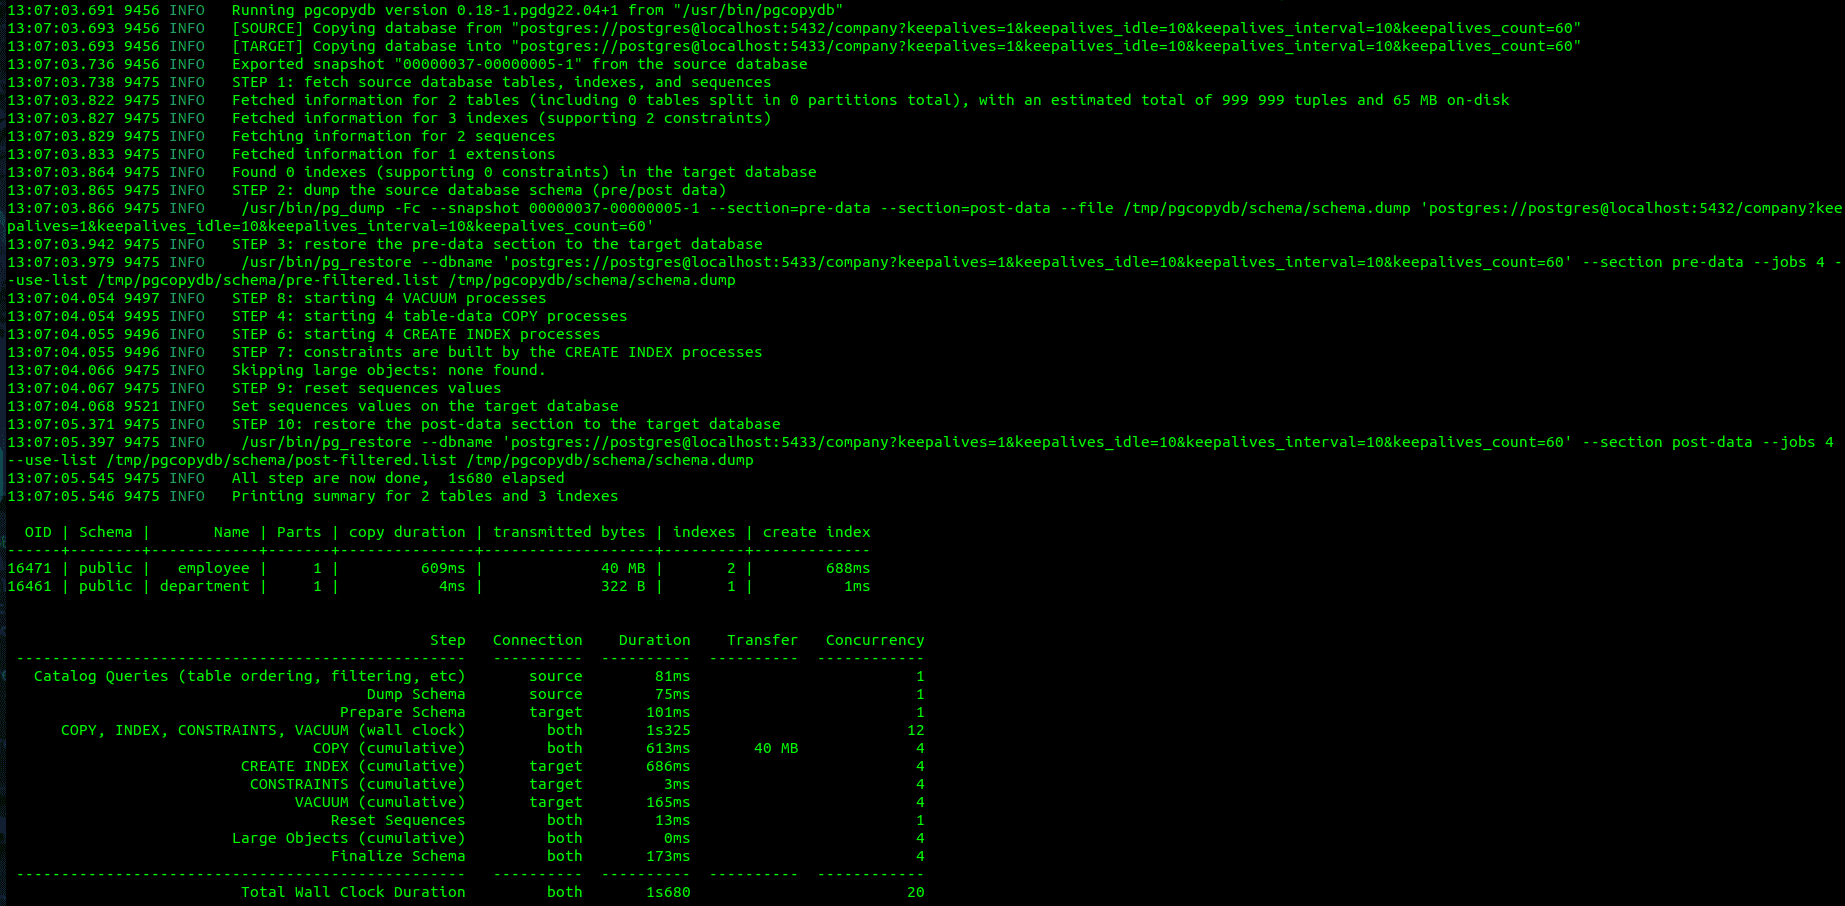Click the '1s325' duration value
Screen dimensions: 1845x906
(668, 730)
